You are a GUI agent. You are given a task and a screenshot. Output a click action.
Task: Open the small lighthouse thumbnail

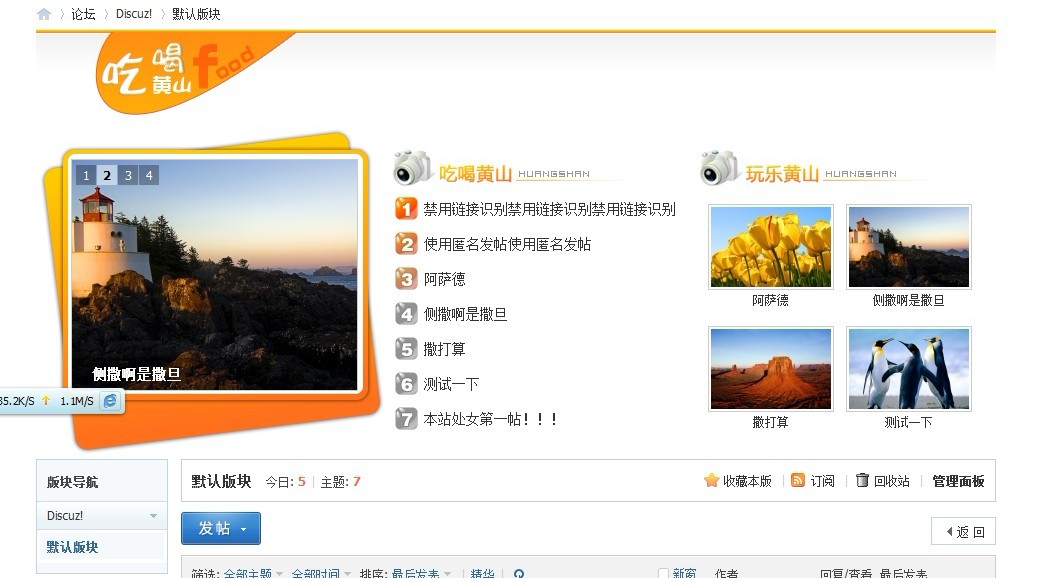point(909,247)
